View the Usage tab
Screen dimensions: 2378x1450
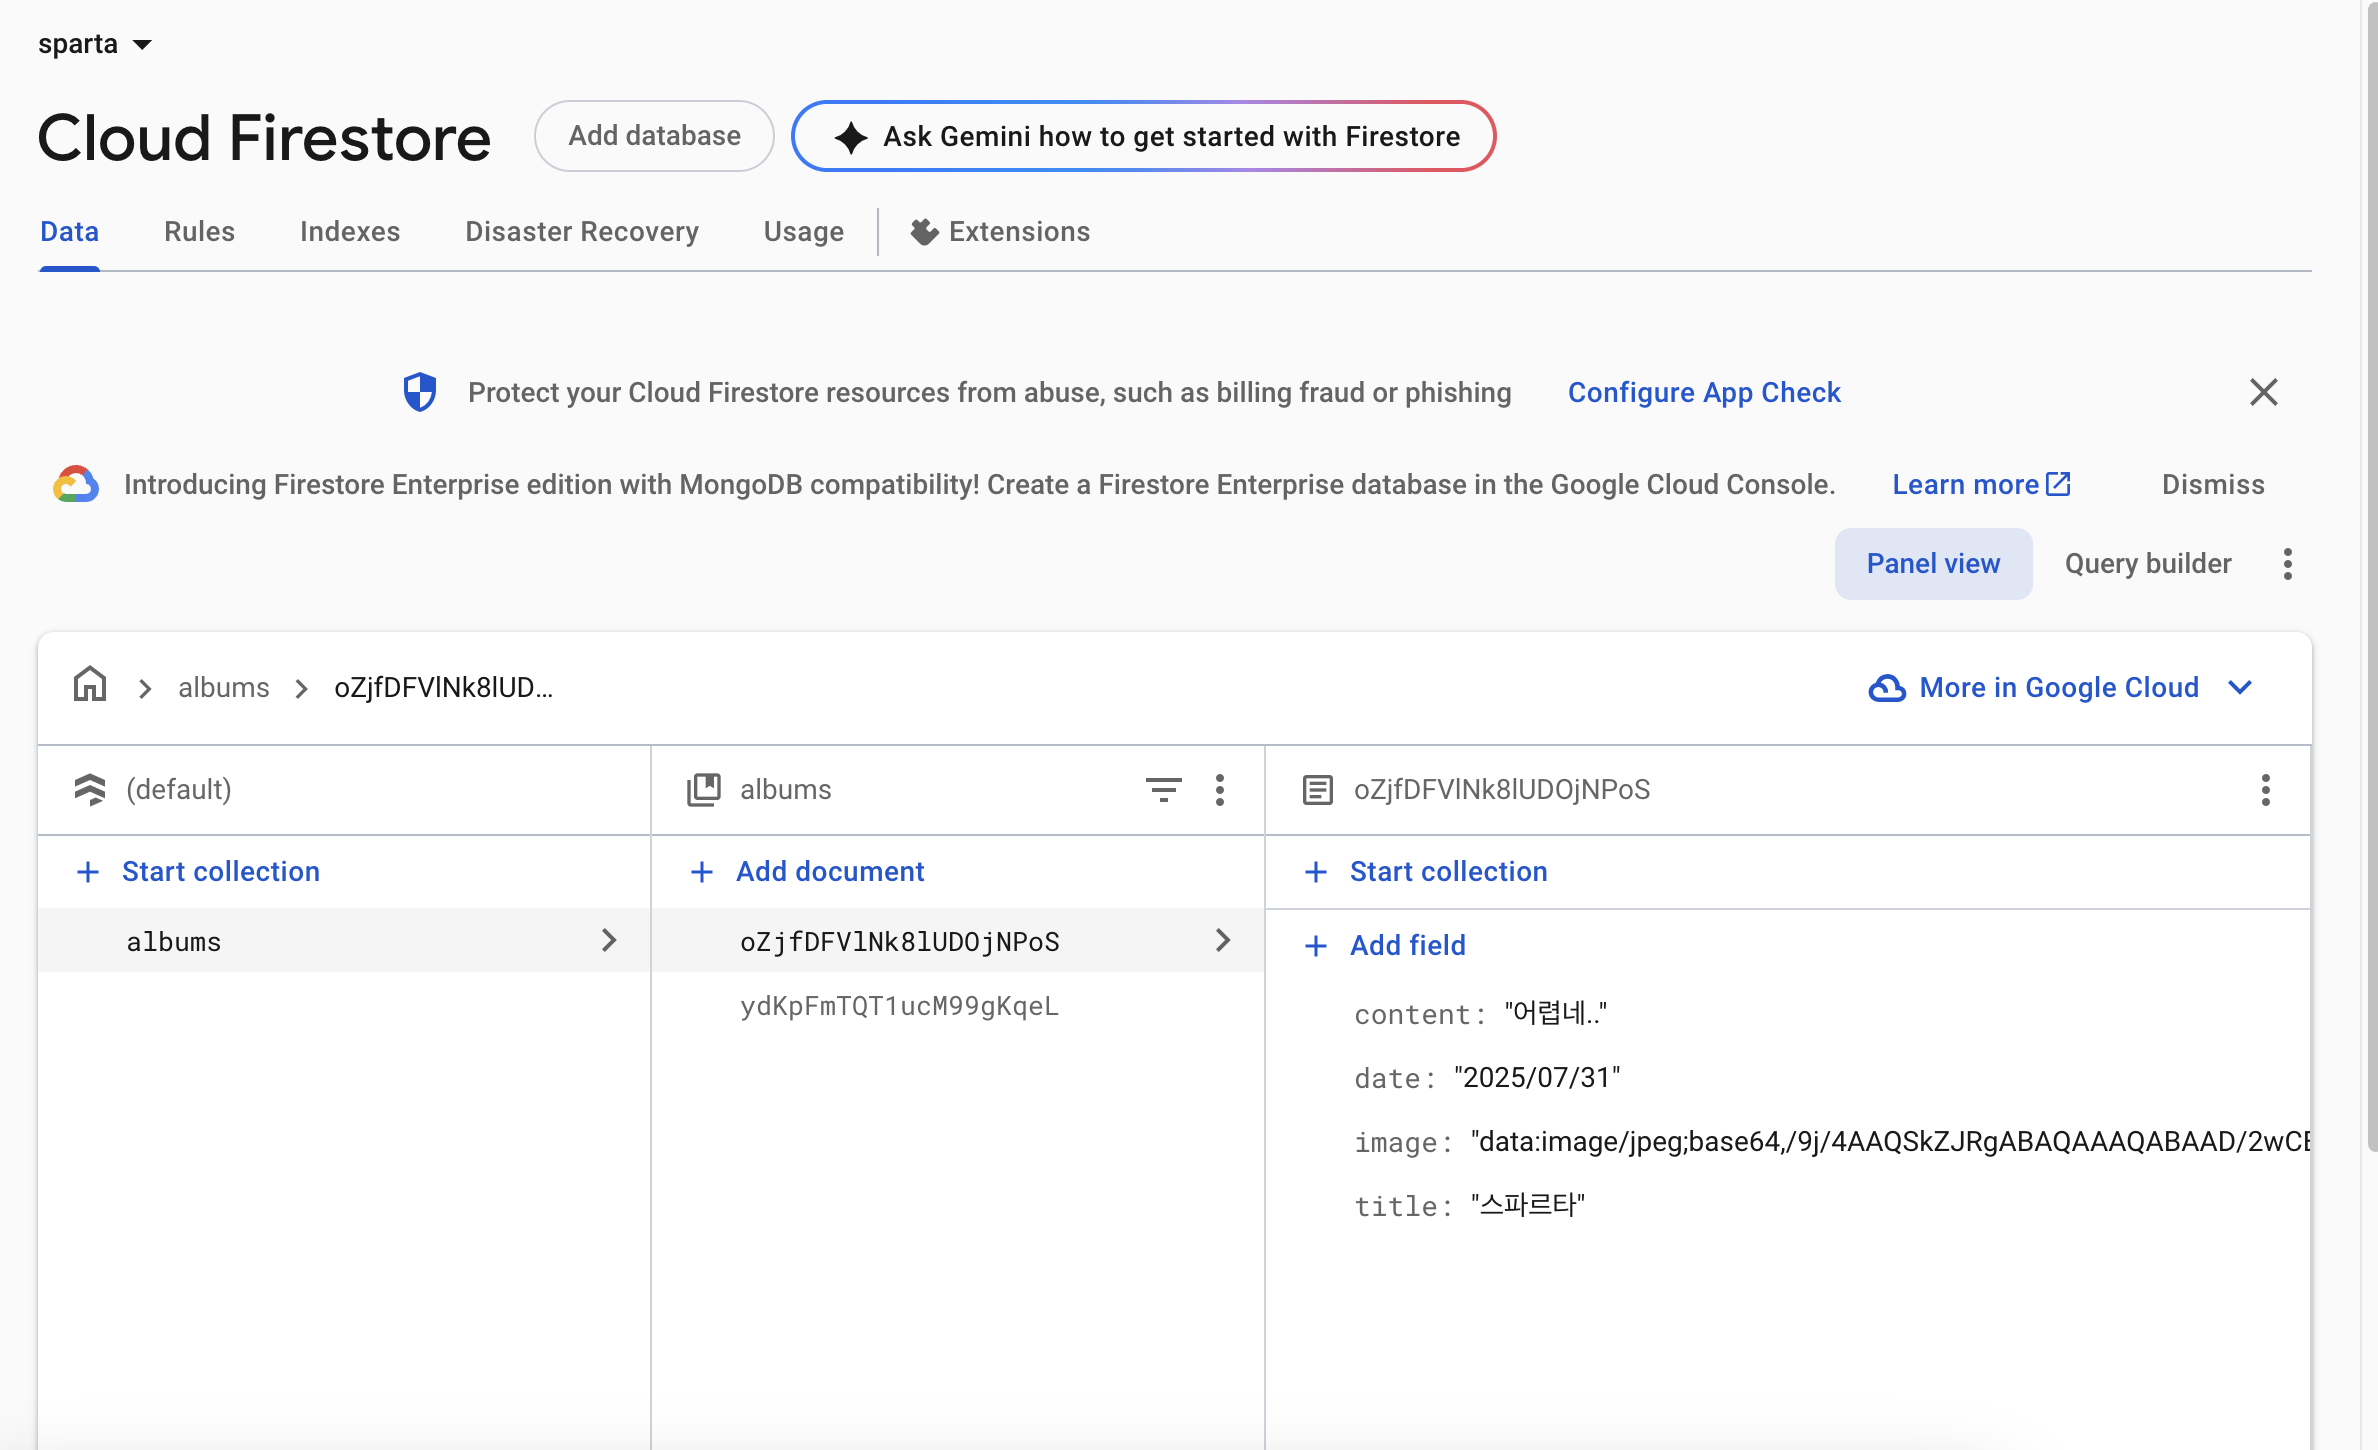pyautogui.click(x=803, y=232)
